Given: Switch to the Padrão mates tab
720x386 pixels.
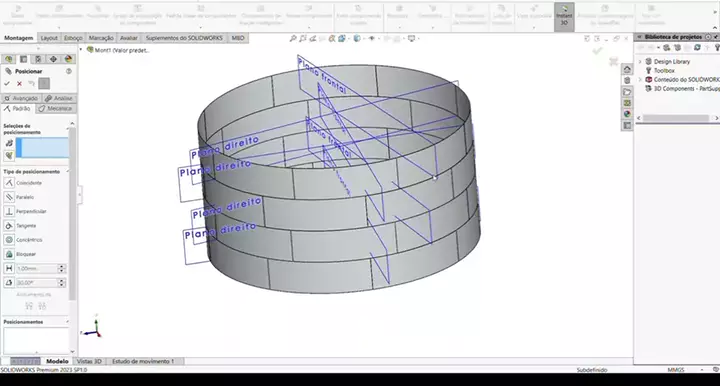Looking at the screenshot, I should click(x=17, y=108).
